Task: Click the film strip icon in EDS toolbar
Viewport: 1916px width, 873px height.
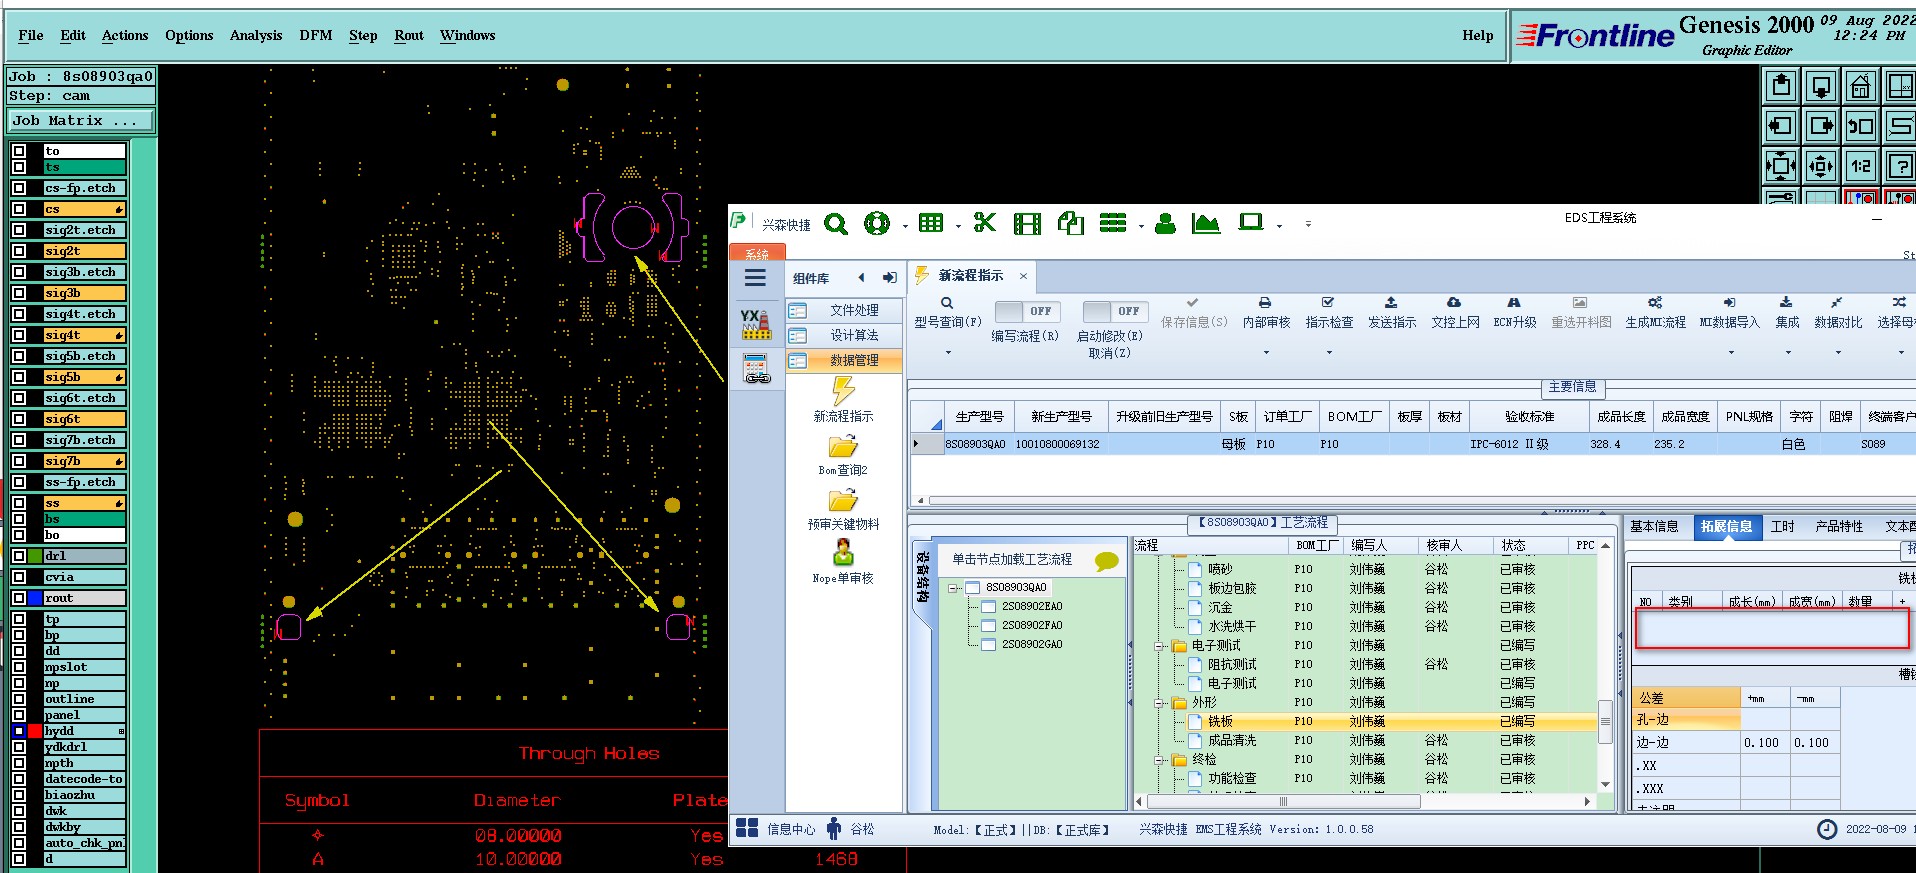Action: click(x=1027, y=224)
